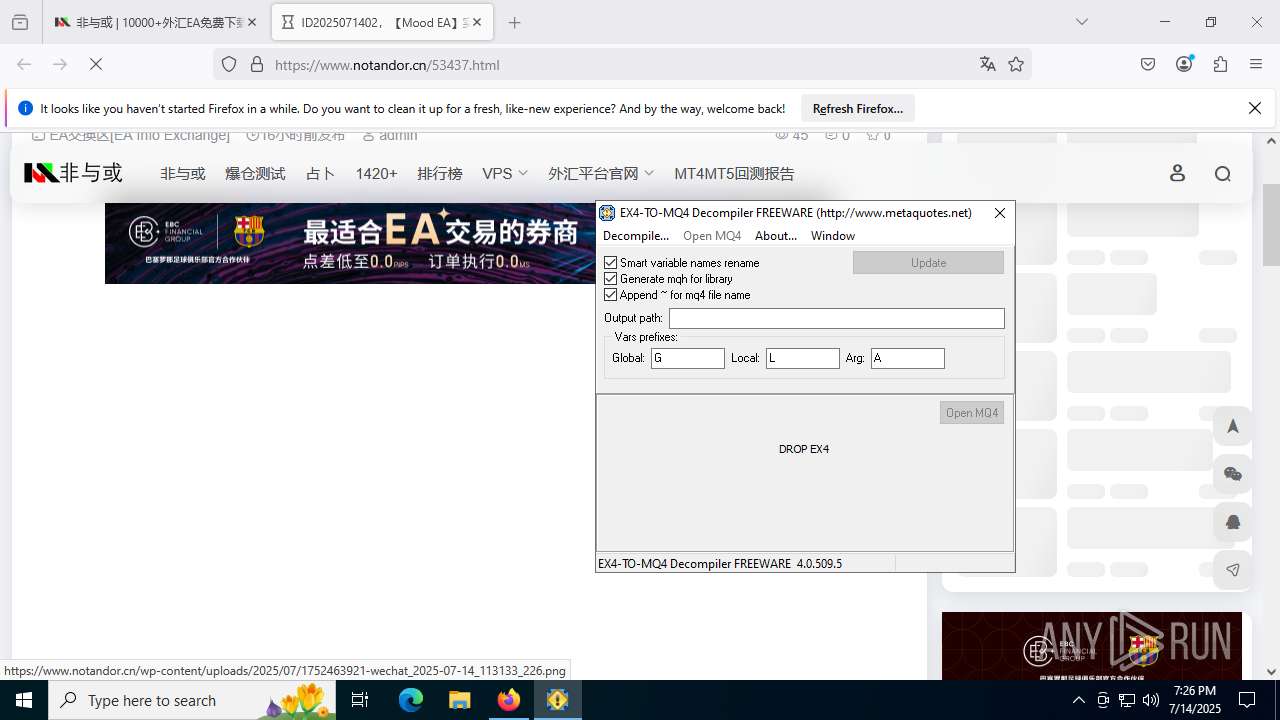The height and width of the screenshot is (720, 1280).
Task: Click the back-to-top arrow side button
Action: (1233, 426)
